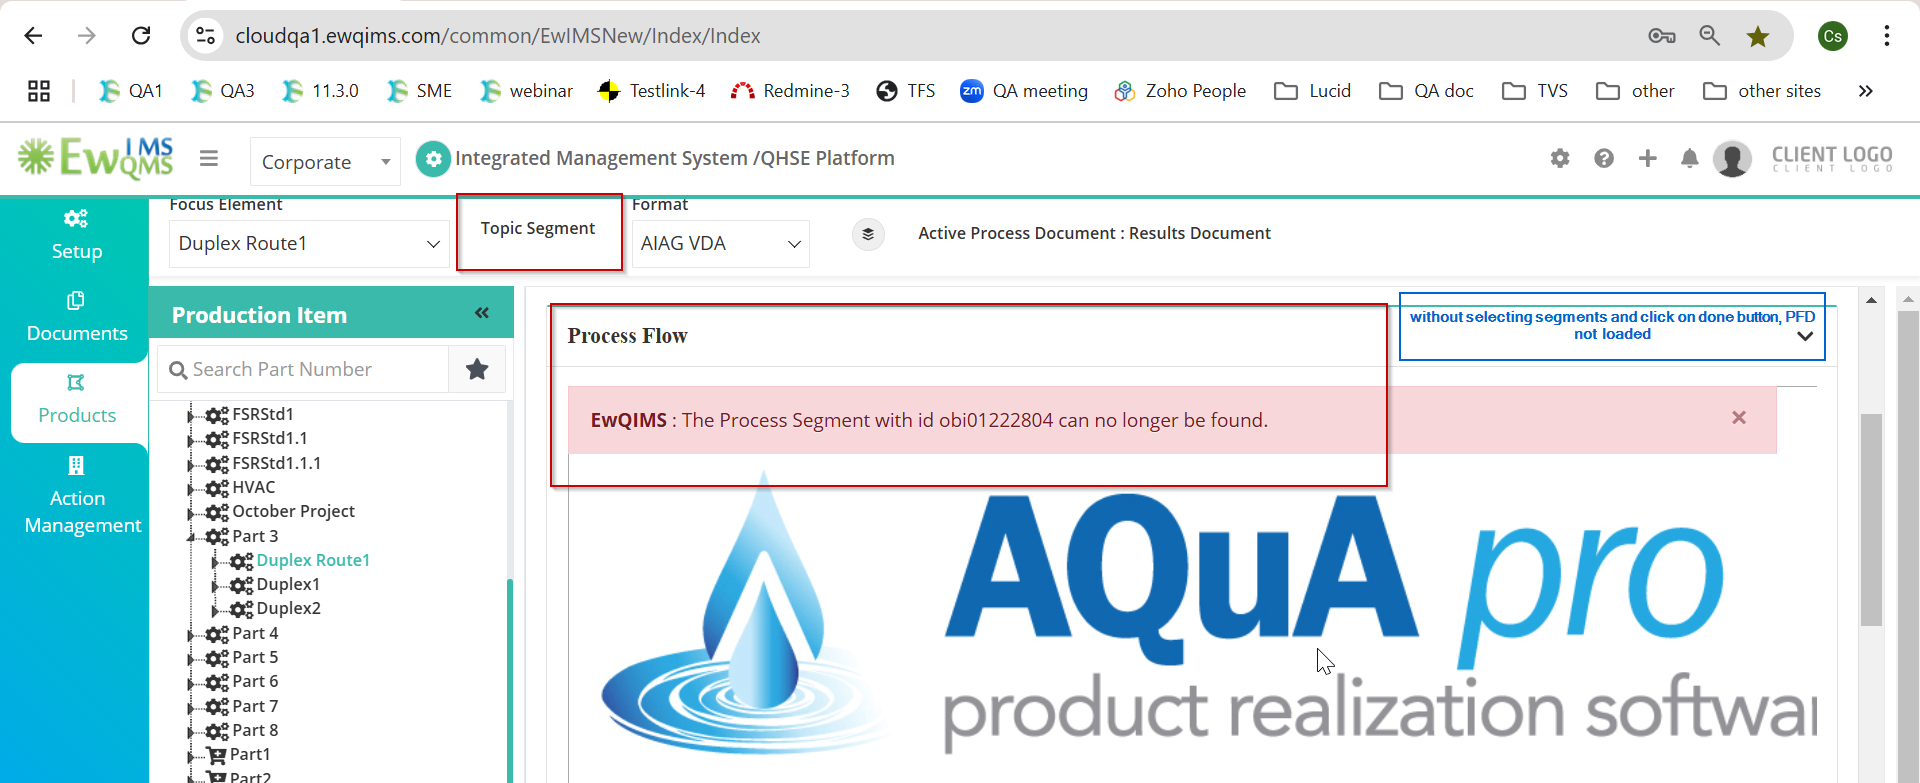This screenshot has width=1920, height=783.
Task: Toggle the hamburger sidebar menu
Action: pos(209,158)
